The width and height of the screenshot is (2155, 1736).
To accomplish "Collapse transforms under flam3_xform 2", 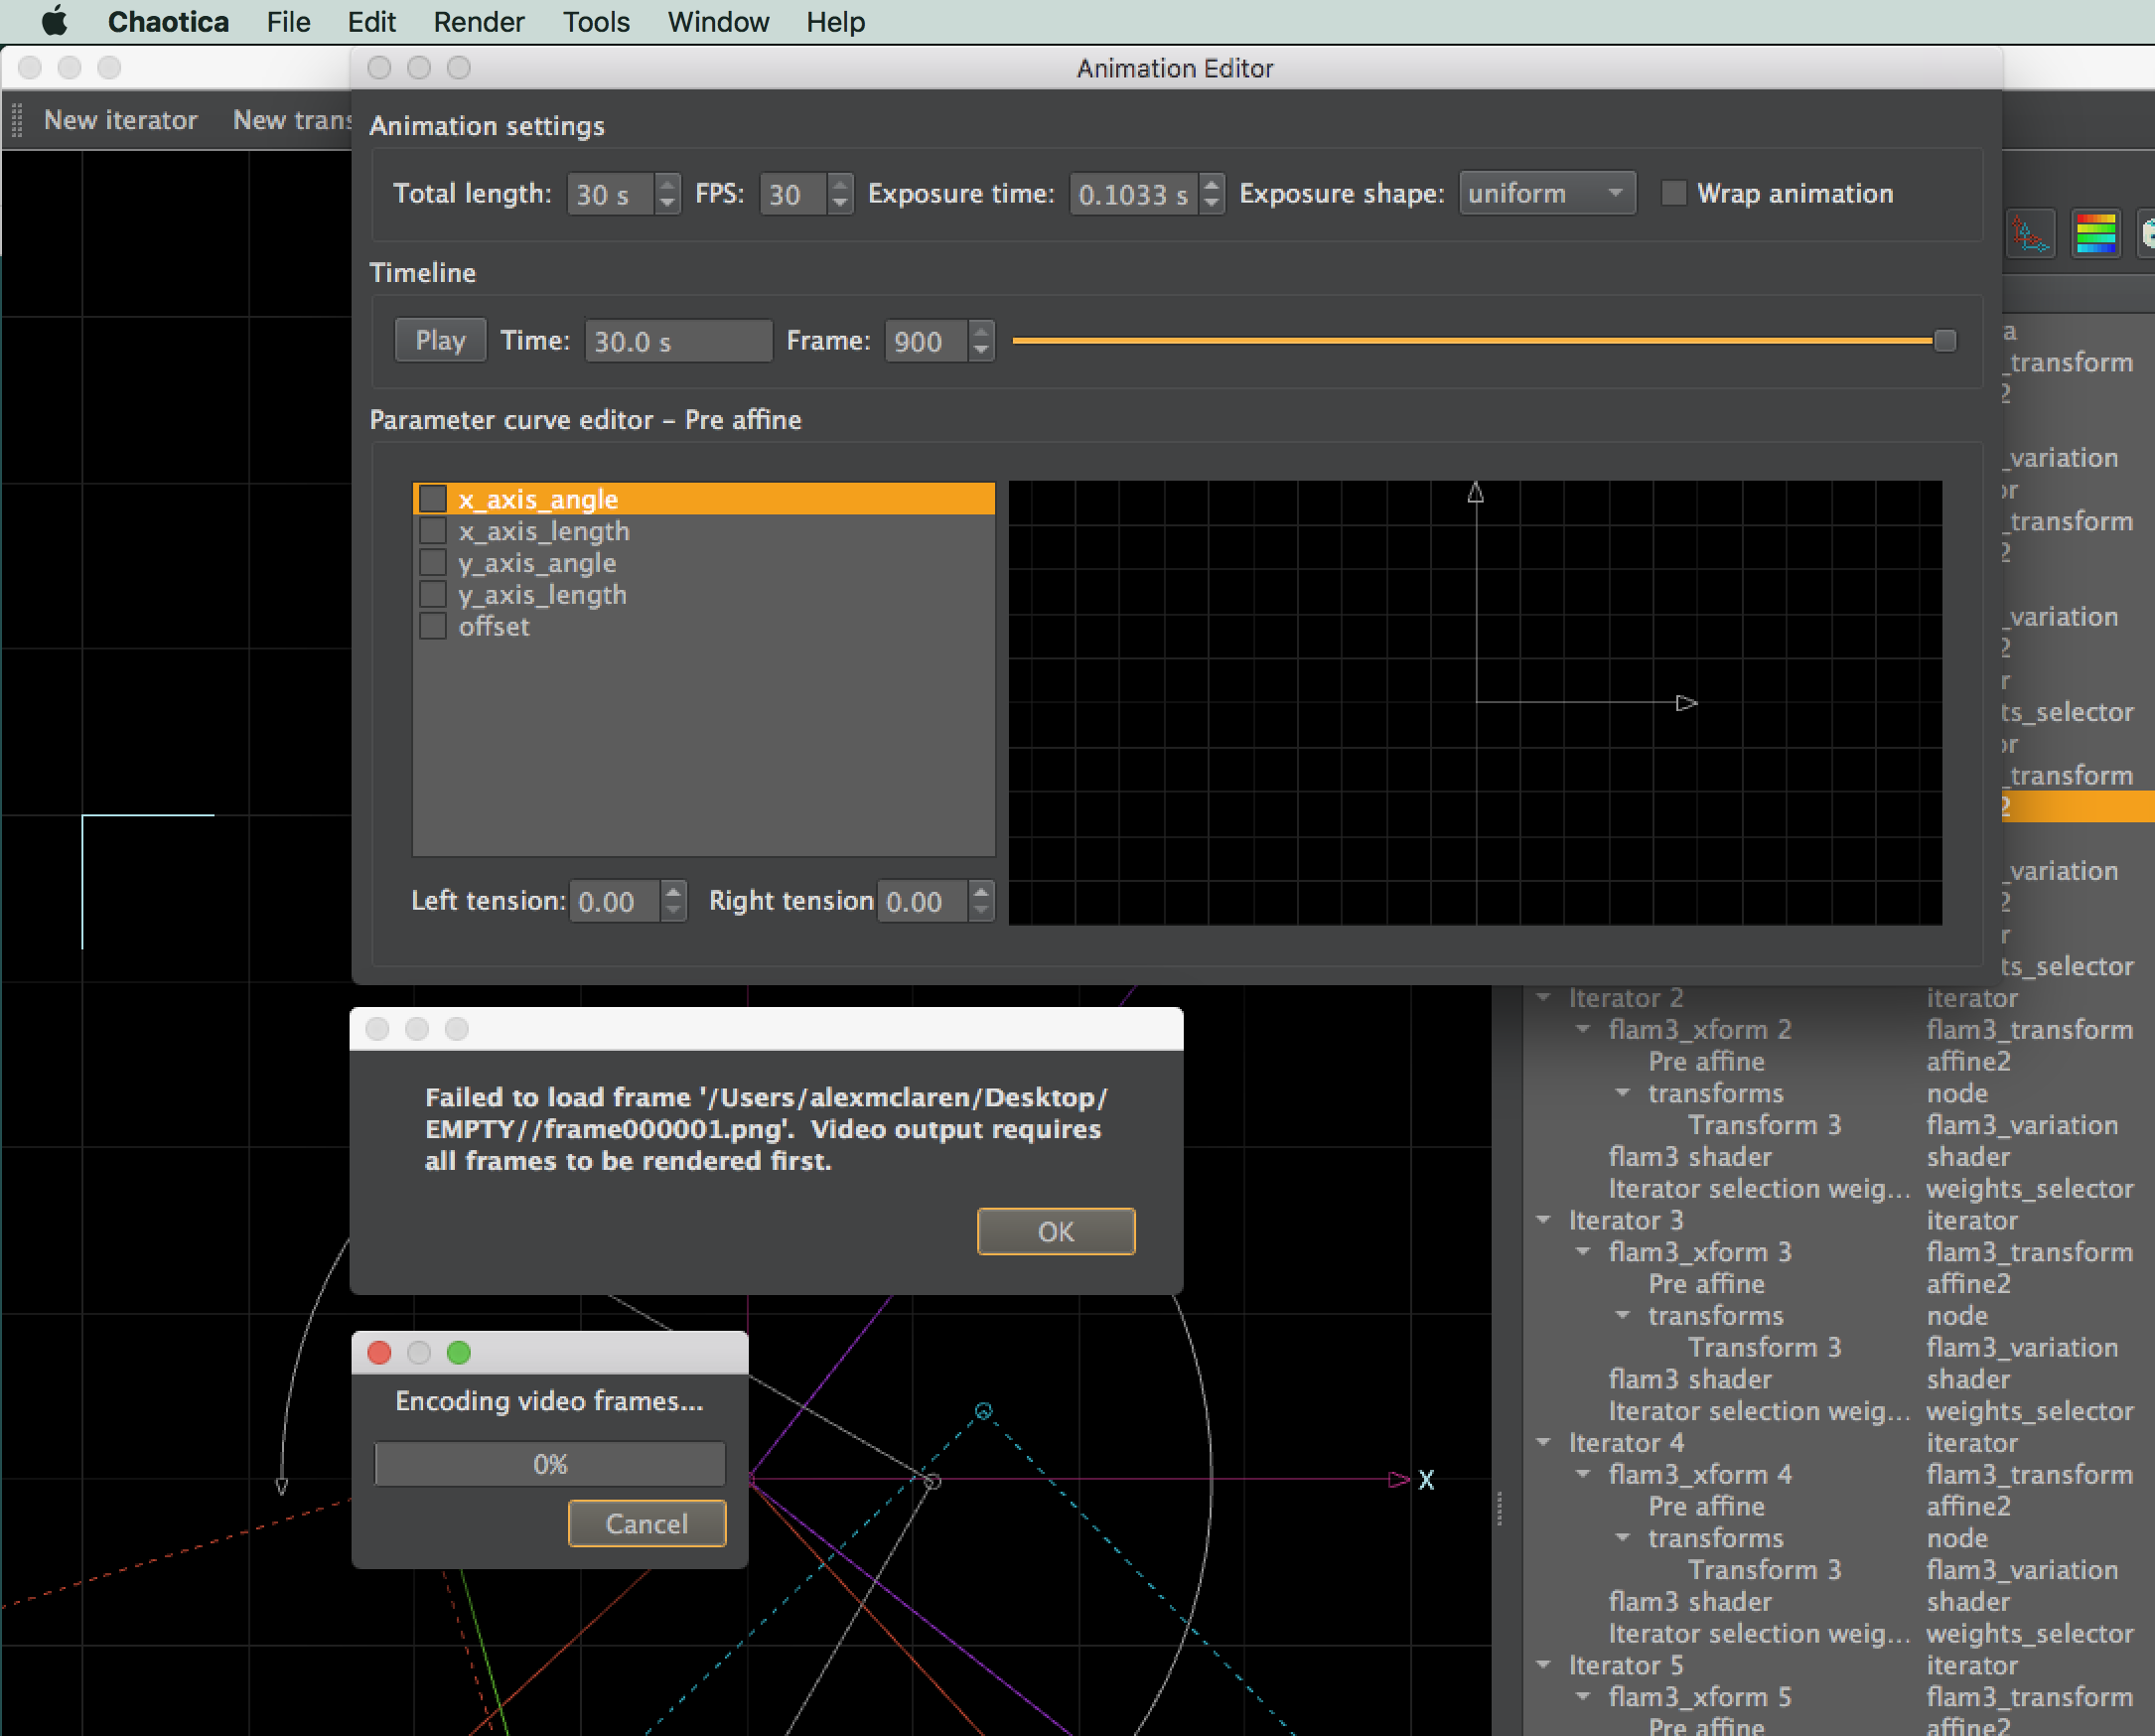I will pyautogui.click(x=1623, y=1093).
